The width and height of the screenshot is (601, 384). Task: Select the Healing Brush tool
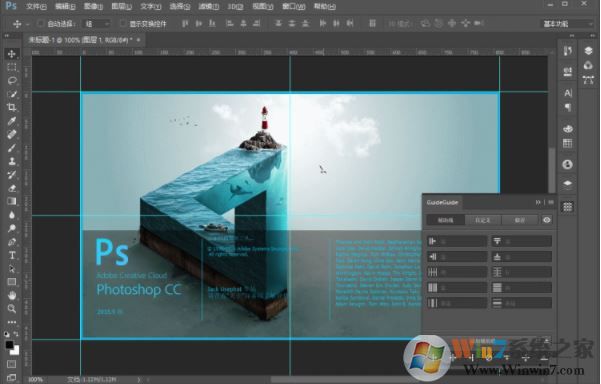pos(12,134)
